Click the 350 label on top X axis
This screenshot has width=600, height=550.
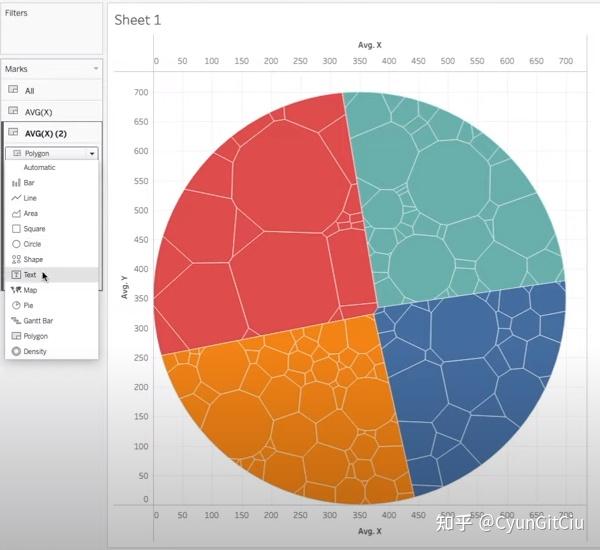point(360,61)
